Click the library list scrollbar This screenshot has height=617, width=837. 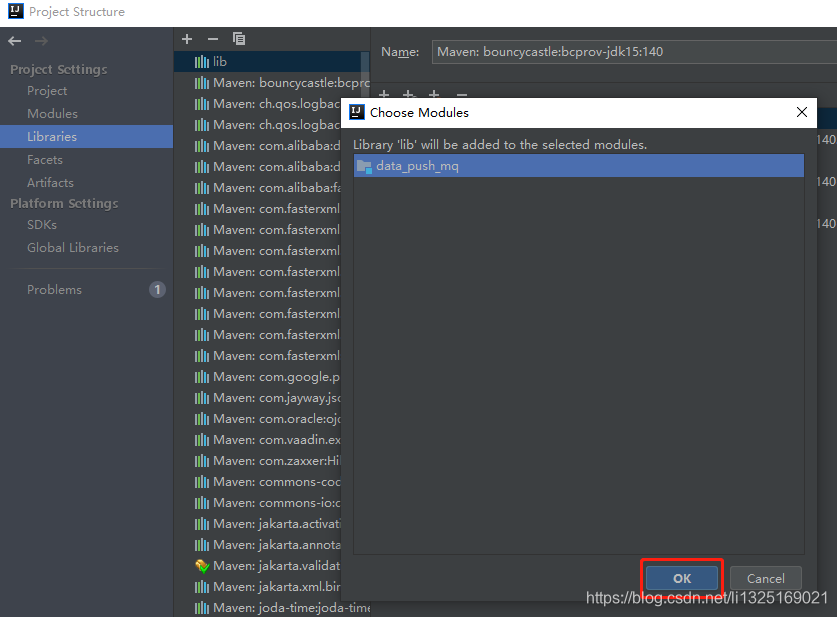pyautogui.click(x=365, y=75)
